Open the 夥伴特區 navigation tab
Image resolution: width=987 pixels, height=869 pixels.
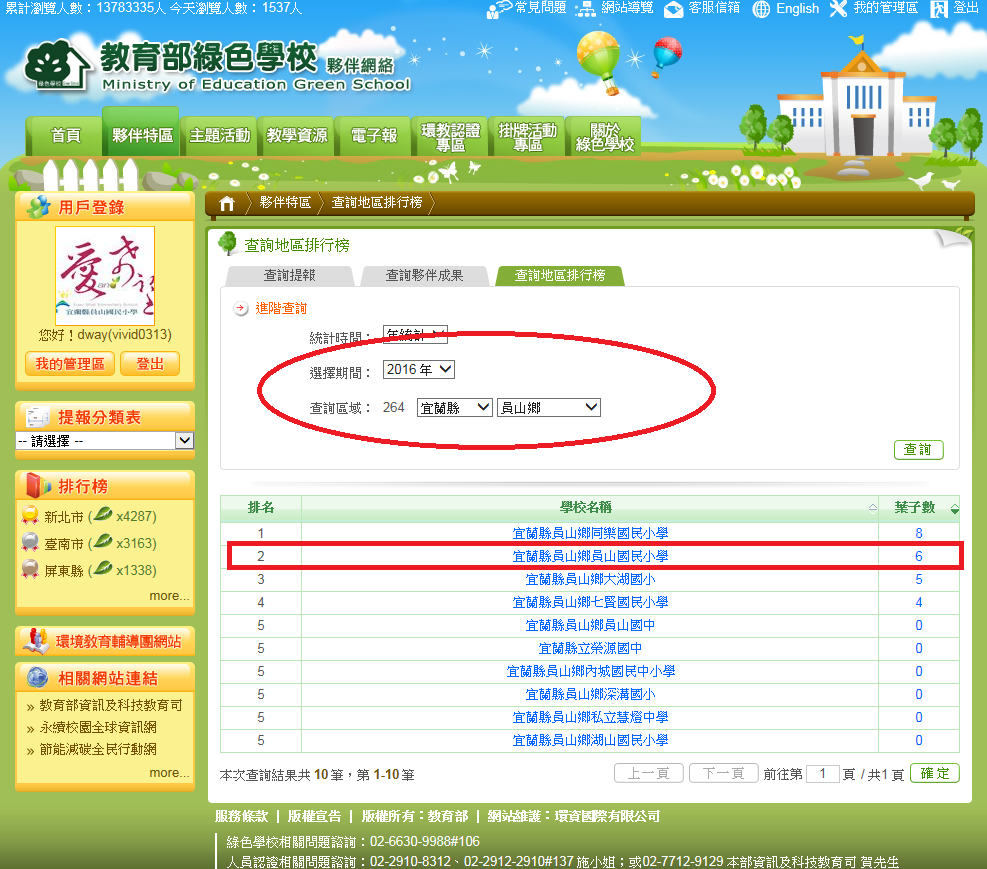142,133
